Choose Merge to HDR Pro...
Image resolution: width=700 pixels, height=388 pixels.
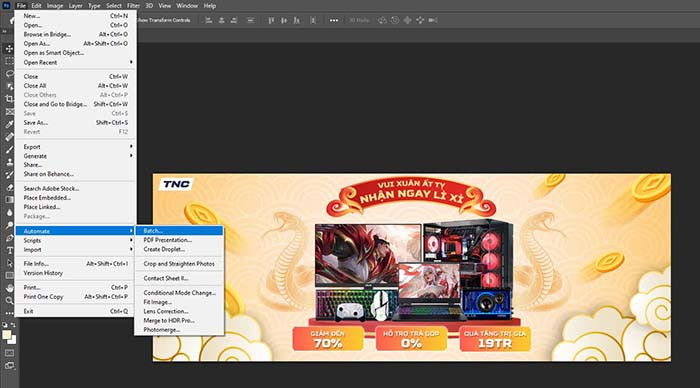(179, 321)
